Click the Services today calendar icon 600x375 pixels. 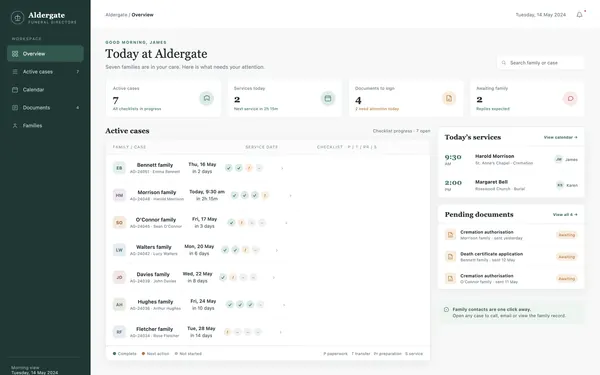pyautogui.click(x=328, y=98)
